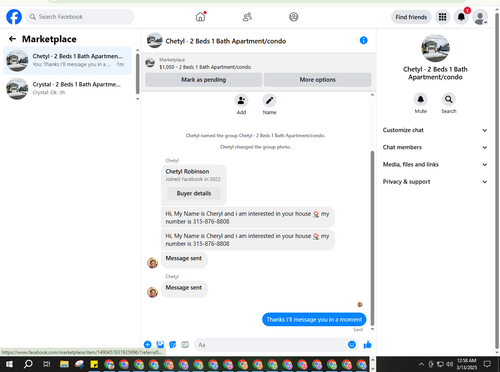Open the notifications bell with red badge

tap(461, 17)
